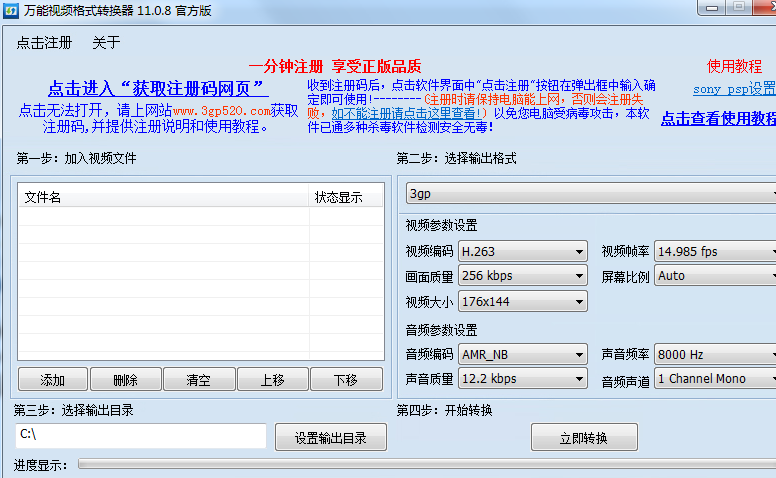776x478 pixels.
Task: Open the 3gp output format dropdown
Action: [x=591, y=193]
